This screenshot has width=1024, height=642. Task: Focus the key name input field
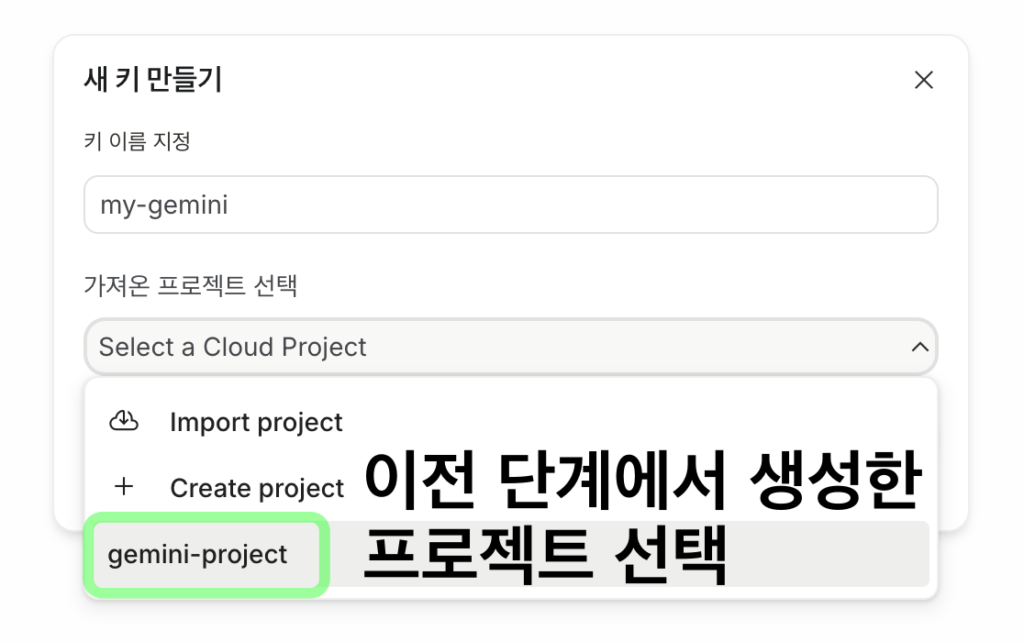pos(510,205)
